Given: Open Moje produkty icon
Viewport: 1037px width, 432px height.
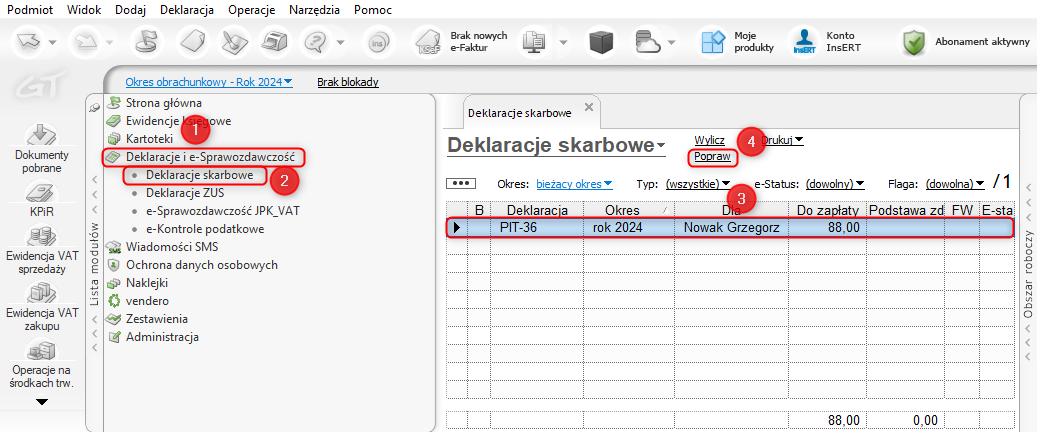Looking at the screenshot, I should [x=714, y=42].
